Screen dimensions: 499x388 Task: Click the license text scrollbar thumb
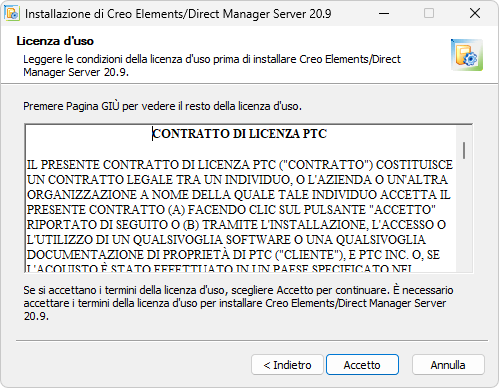(x=464, y=150)
